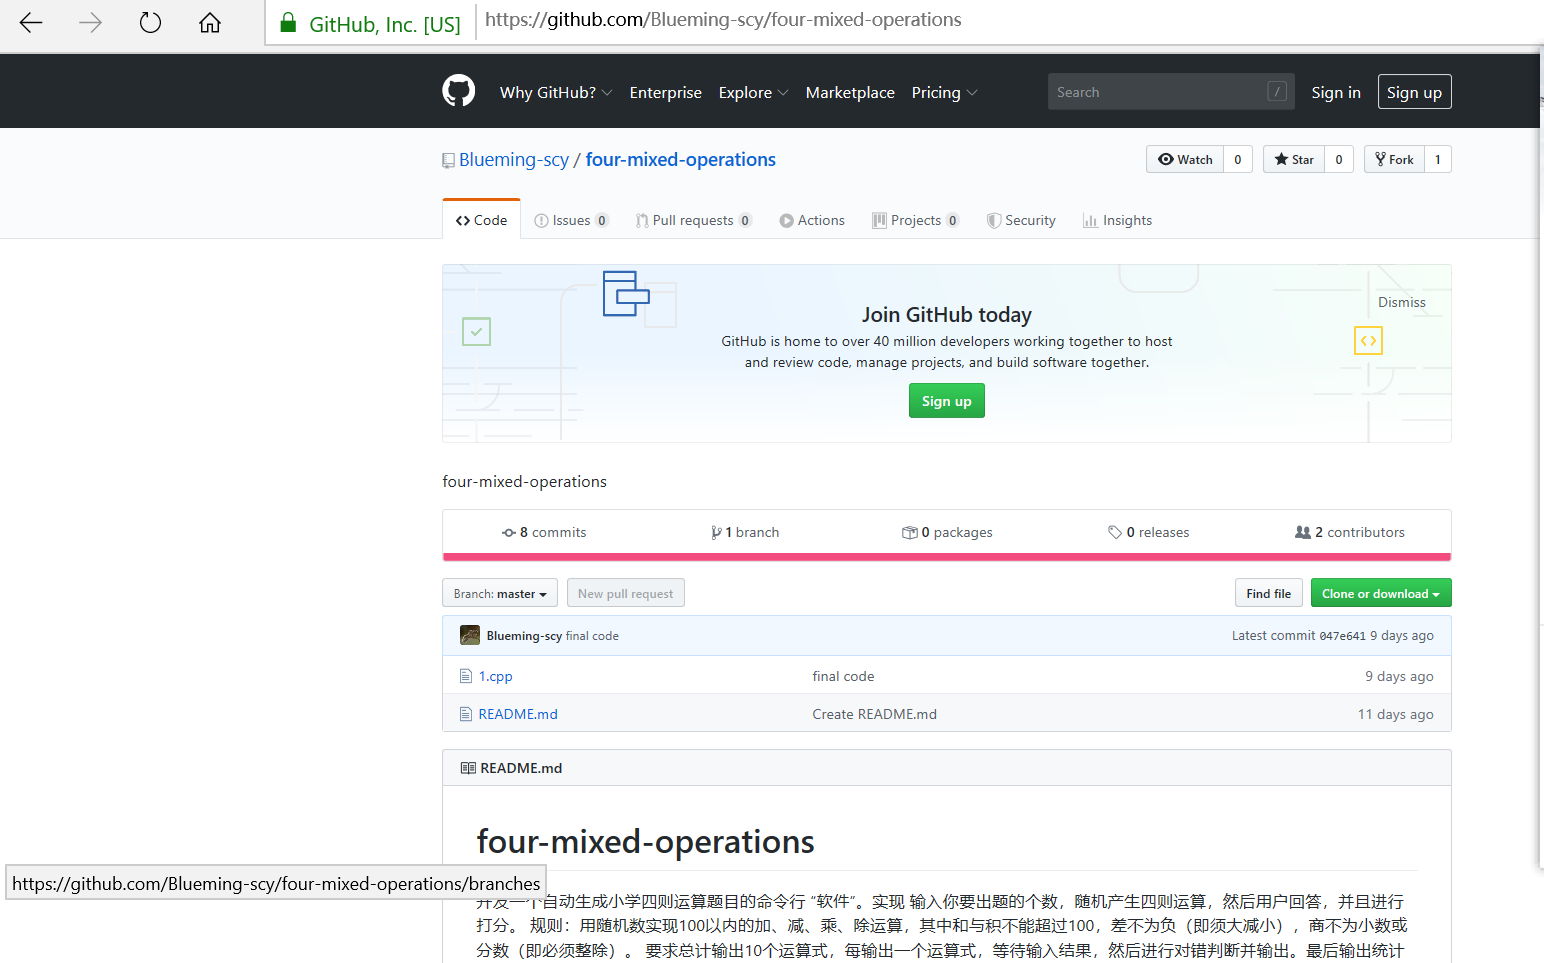This screenshot has width=1544, height=963.
Task: Click the book icon in README.md header
Action: point(468,768)
